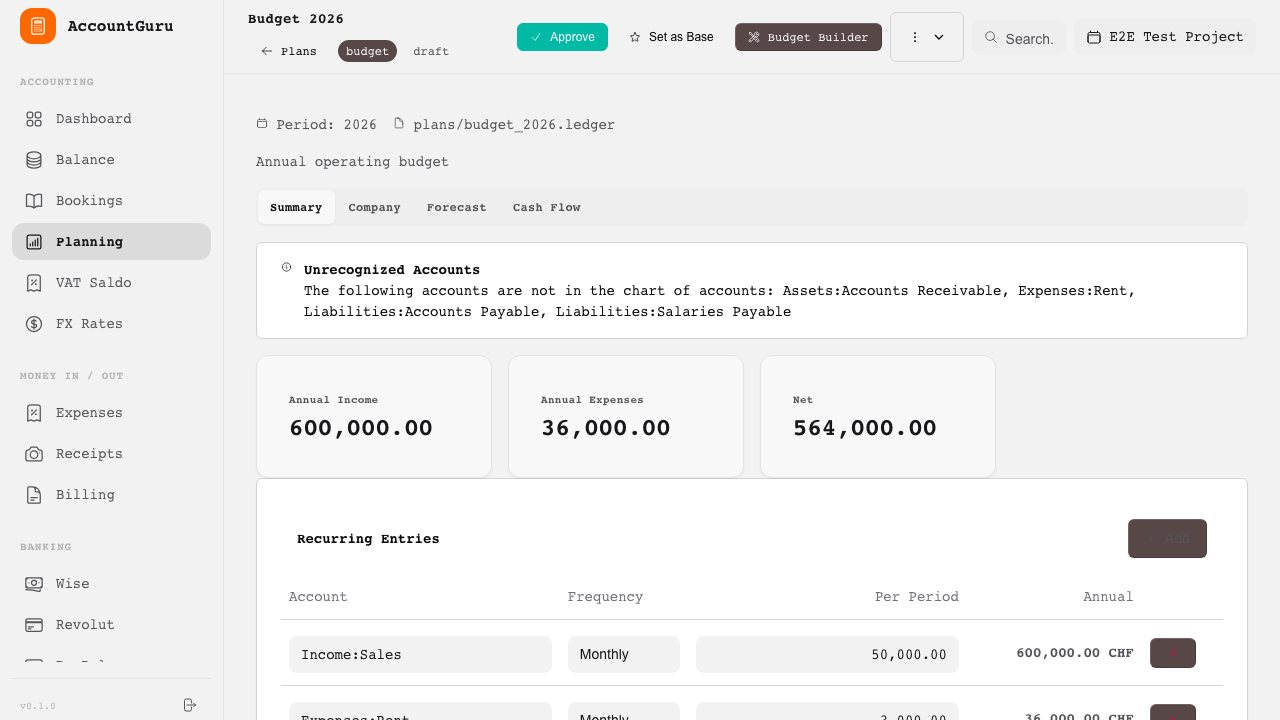Image resolution: width=1280 pixels, height=720 pixels.
Task: Open the Budget Builder
Action: [808, 37]
